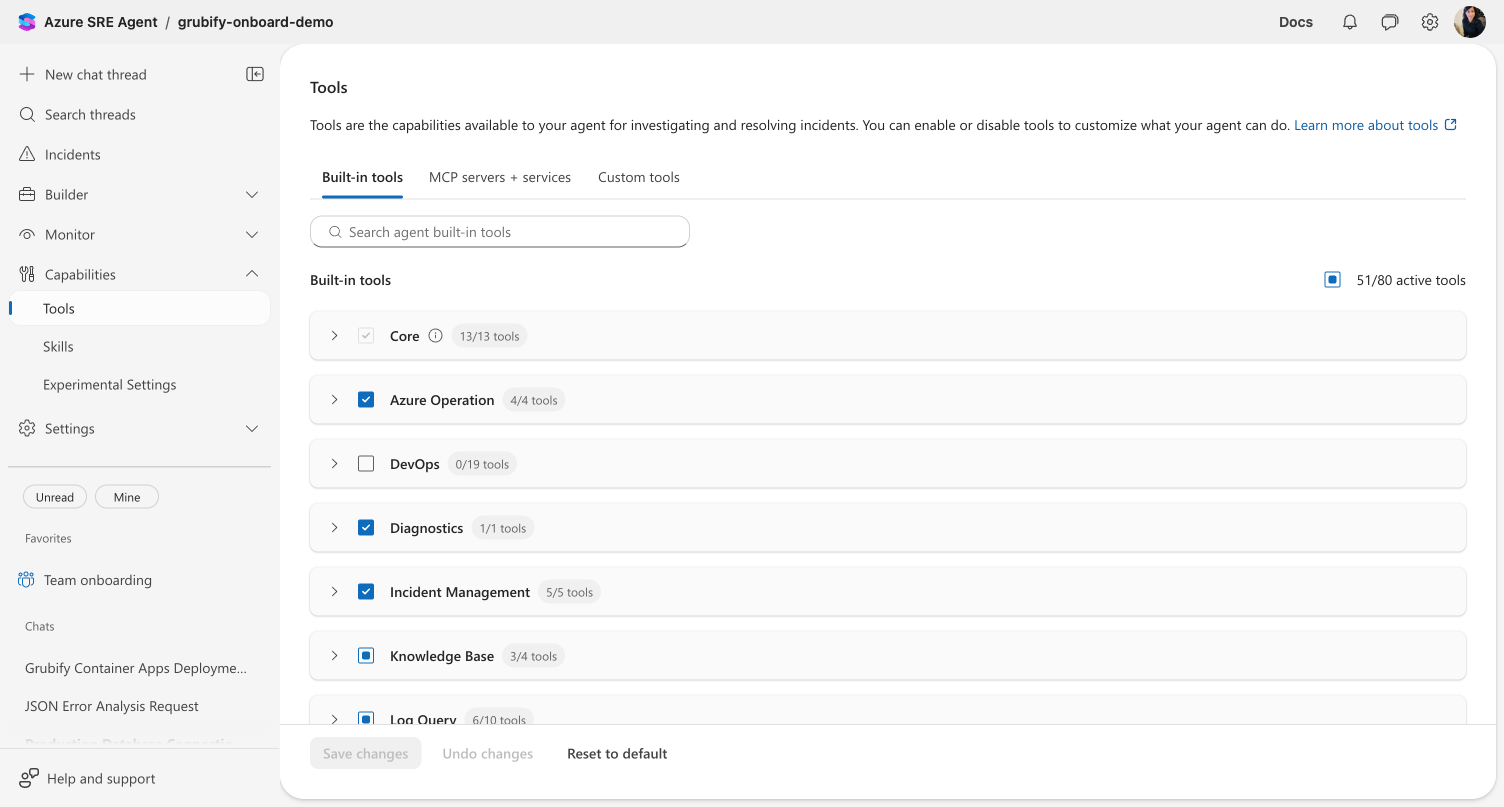The height and width of the screenshot is (807, 1504).
Task: Click the 13/13 tools badge
Action: [x=489, y=336]
